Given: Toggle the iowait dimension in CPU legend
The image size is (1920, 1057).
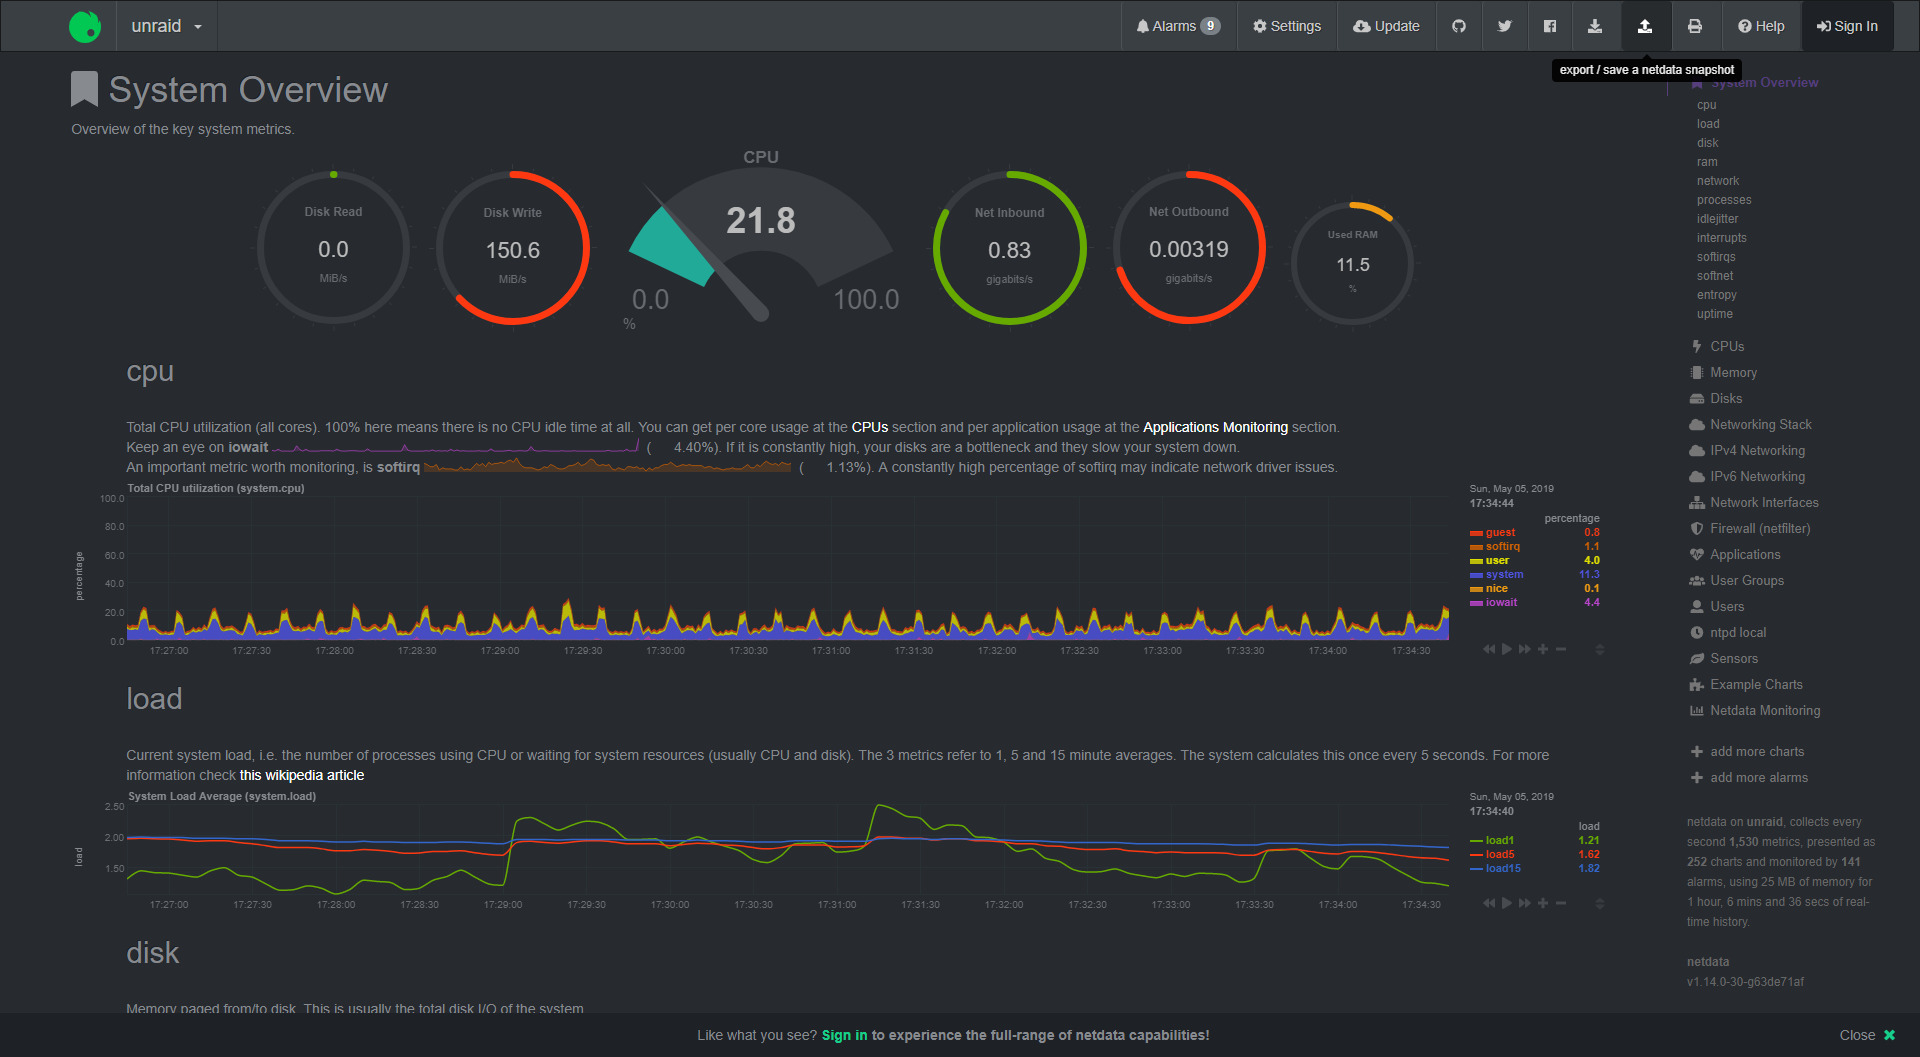Looking at the screenshot, I should pos(1501,602).
